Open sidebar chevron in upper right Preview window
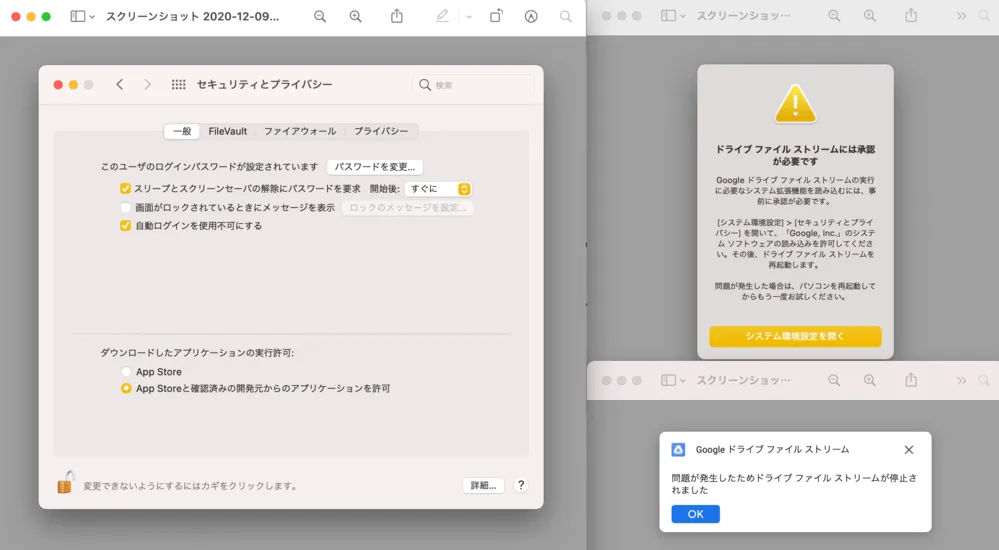999x550 pixels. [x=682, y=17]
